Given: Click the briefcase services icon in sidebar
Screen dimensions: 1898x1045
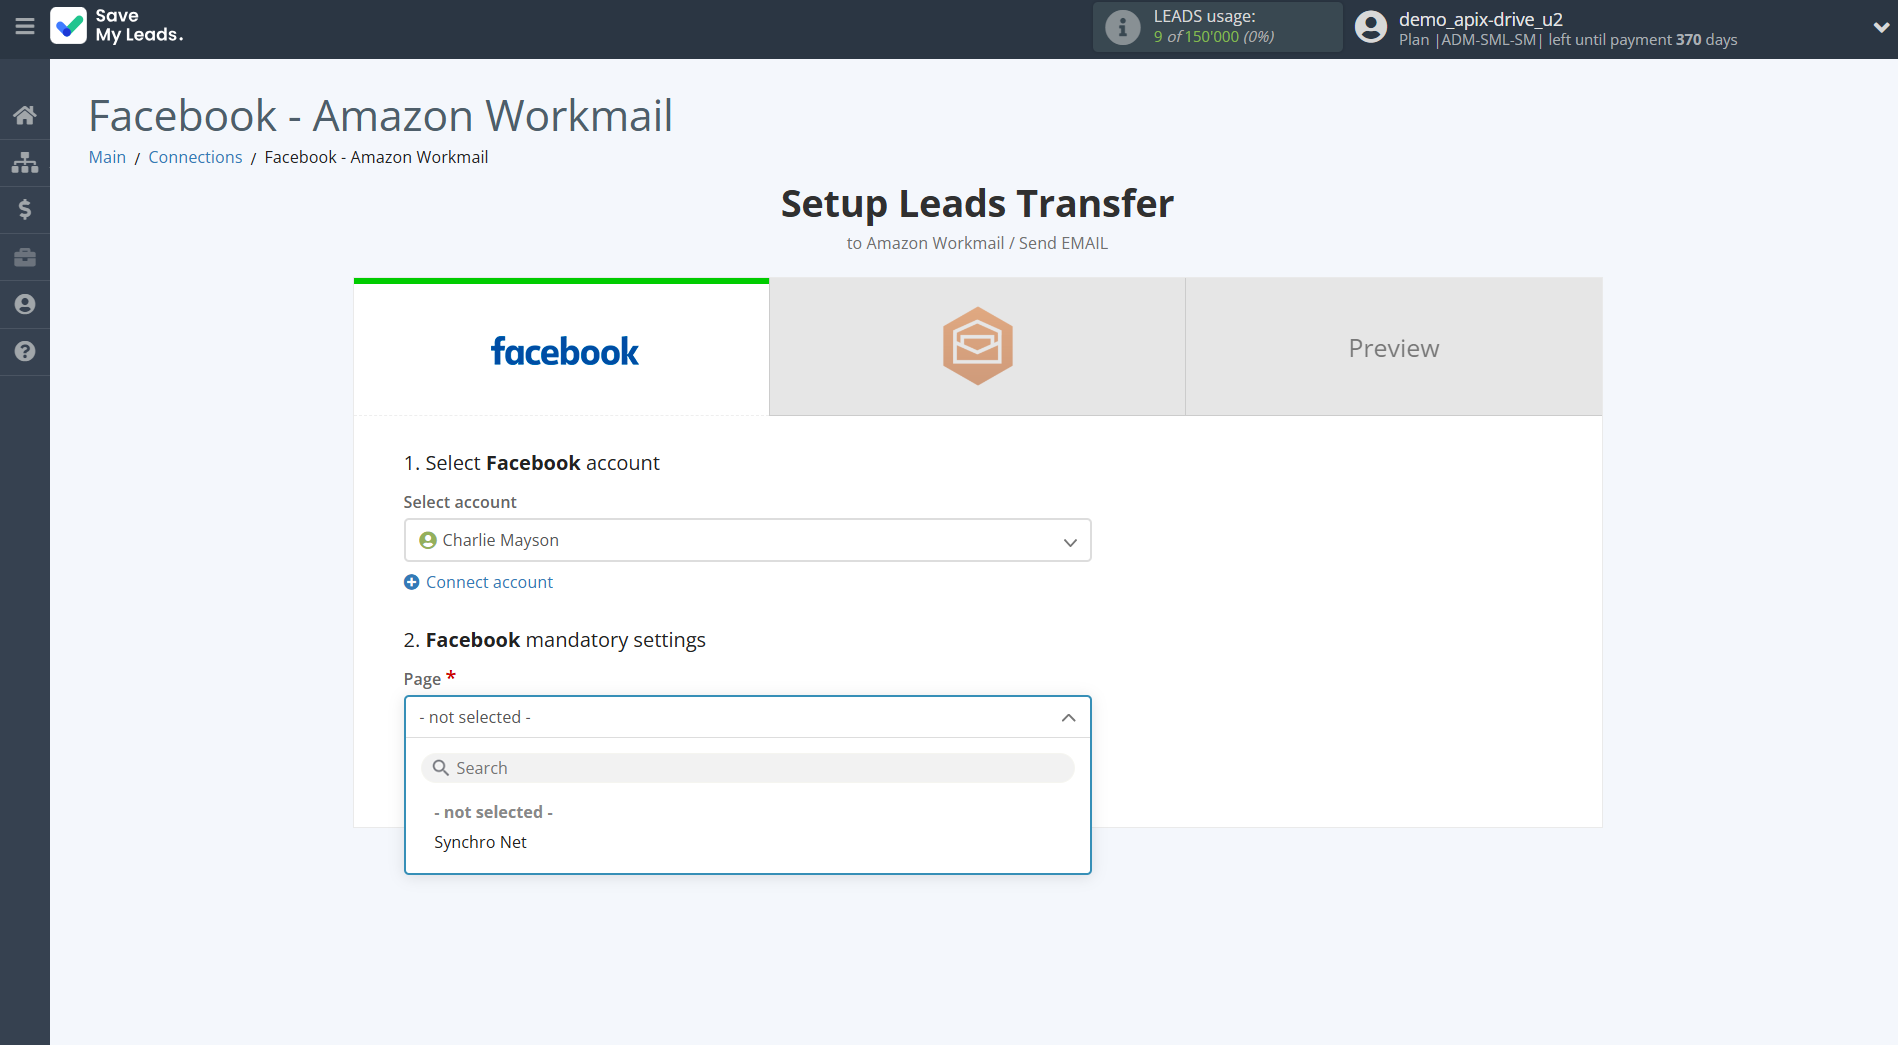Looking at the screenshot, I should (25, 257).
